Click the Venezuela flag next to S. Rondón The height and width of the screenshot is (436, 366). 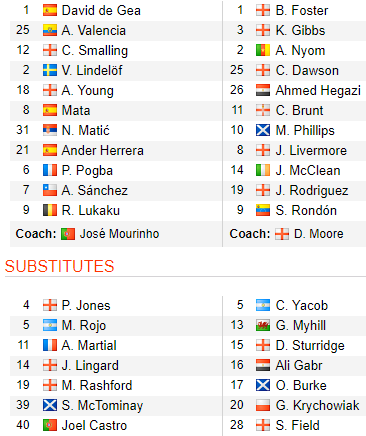click(x=263, y=211)
